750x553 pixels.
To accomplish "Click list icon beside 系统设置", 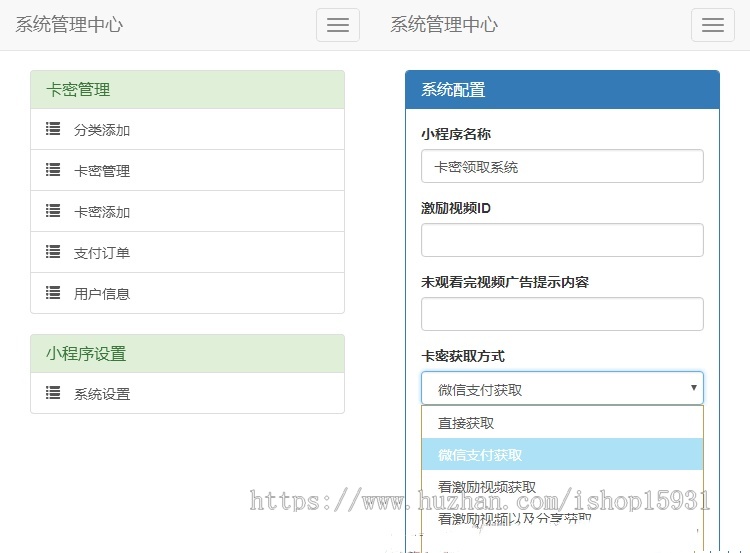I will (x=53, y=393).
